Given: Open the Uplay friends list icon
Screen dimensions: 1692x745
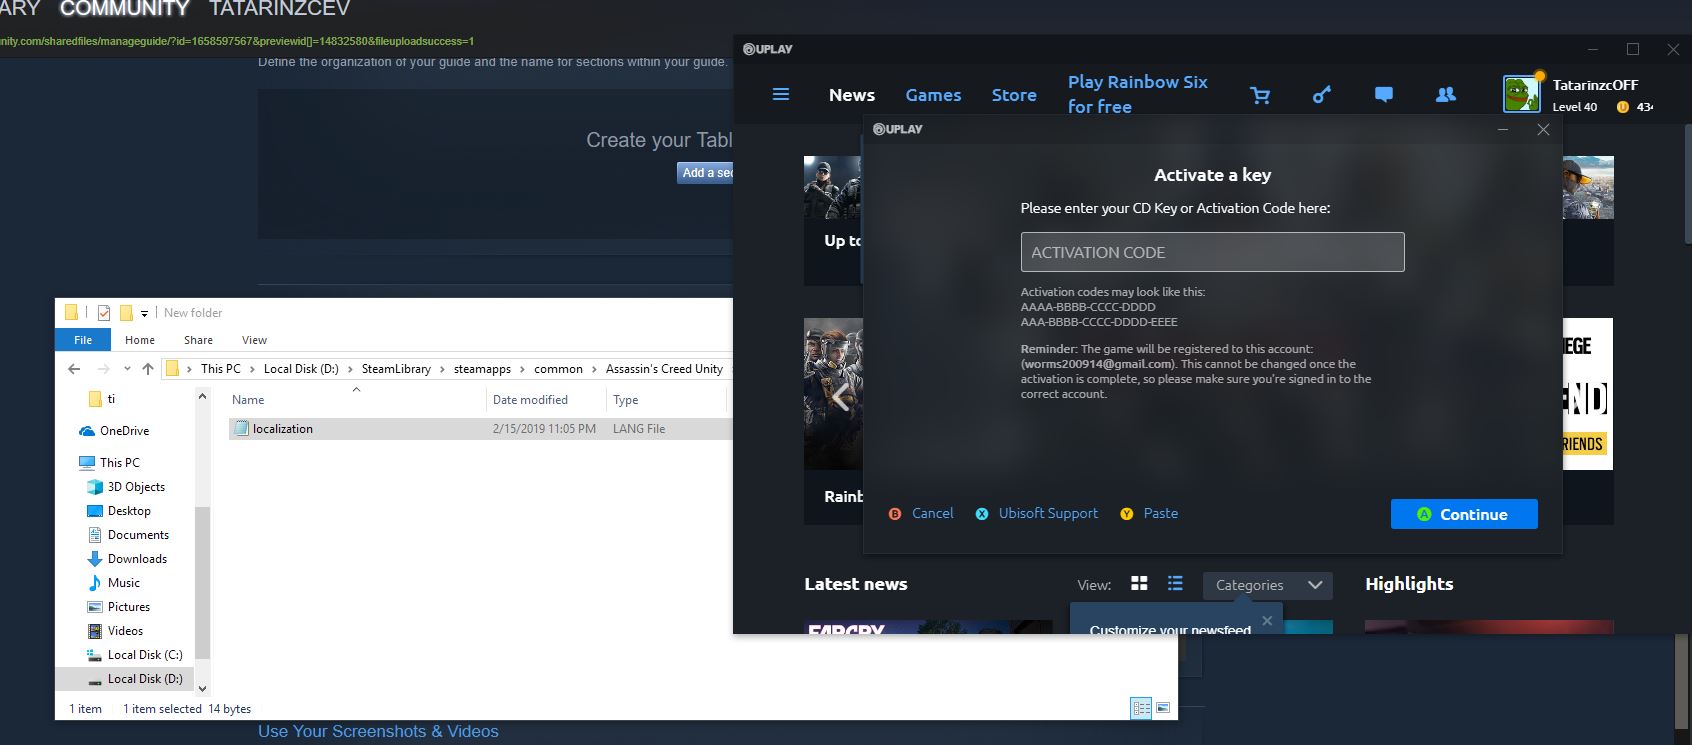Looking at the screenshot, I should (1446, 95).
